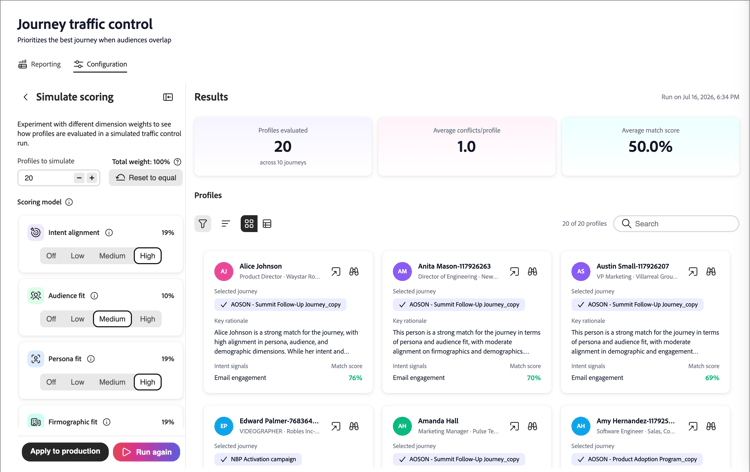Inspect Edward Palmer with binoculars icon

[354, 426]
